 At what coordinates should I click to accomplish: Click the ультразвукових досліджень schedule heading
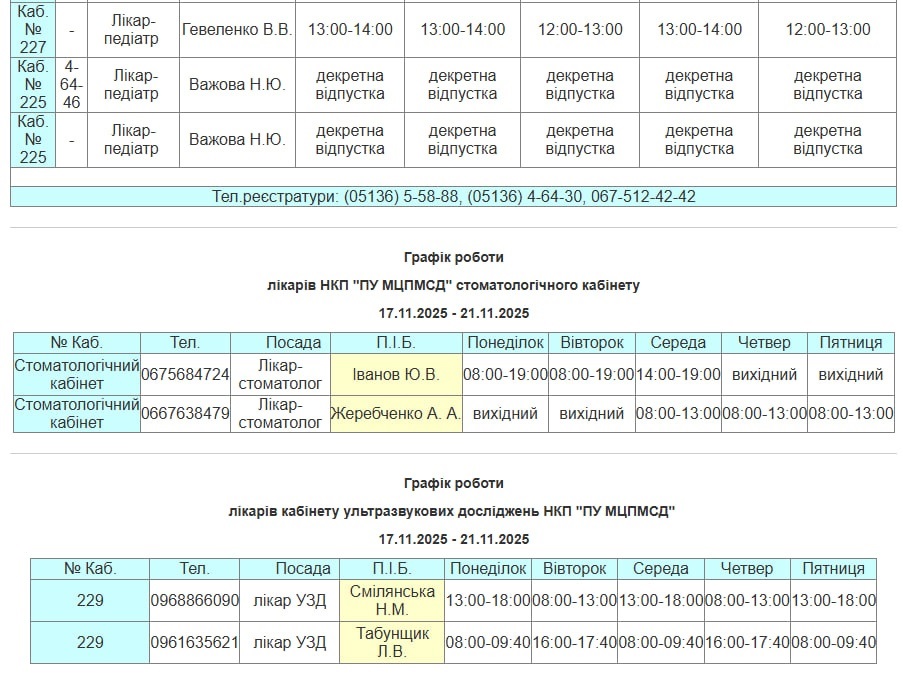[453, 511]
